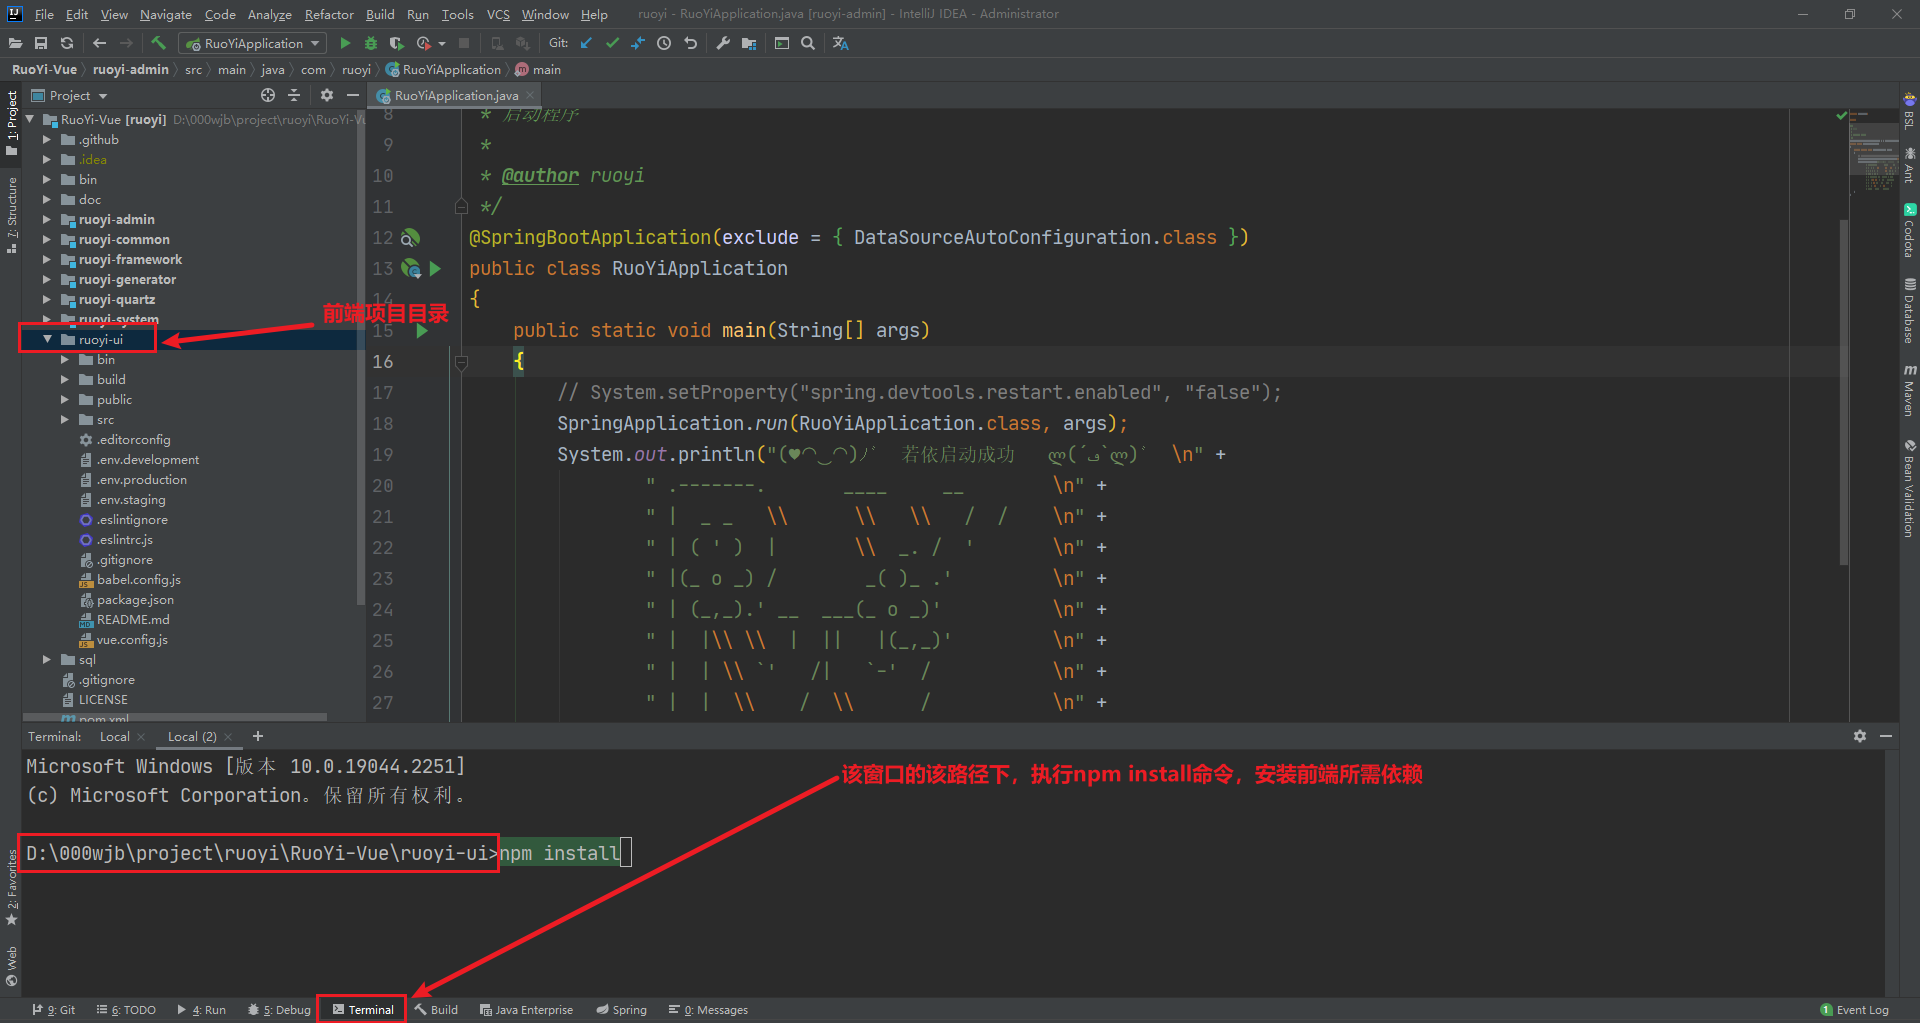Viewport: 1920px width, 1023px height.
Task: Open the Build tool window
Action: click(436, 1009)
